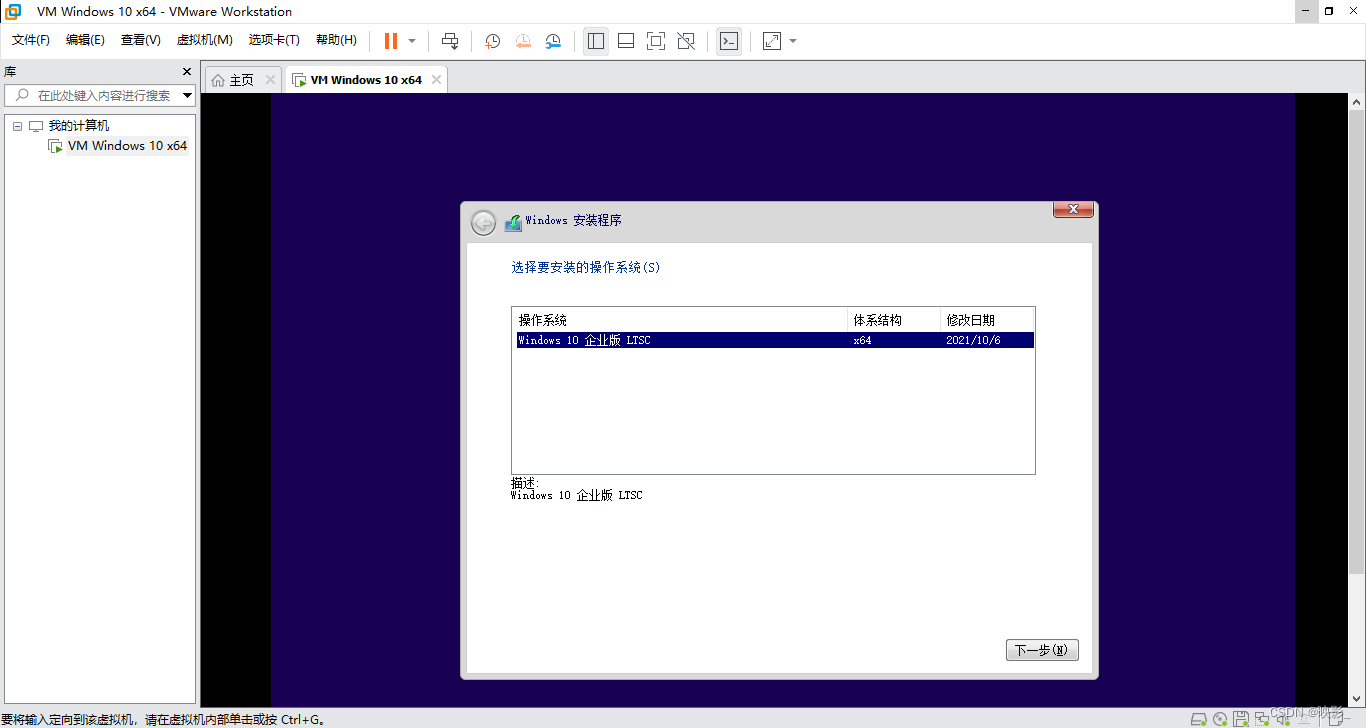The height and width of the screenshot is (728, 1366).
Task: Toggle the console view button
Action: click(x=729, y=41)
